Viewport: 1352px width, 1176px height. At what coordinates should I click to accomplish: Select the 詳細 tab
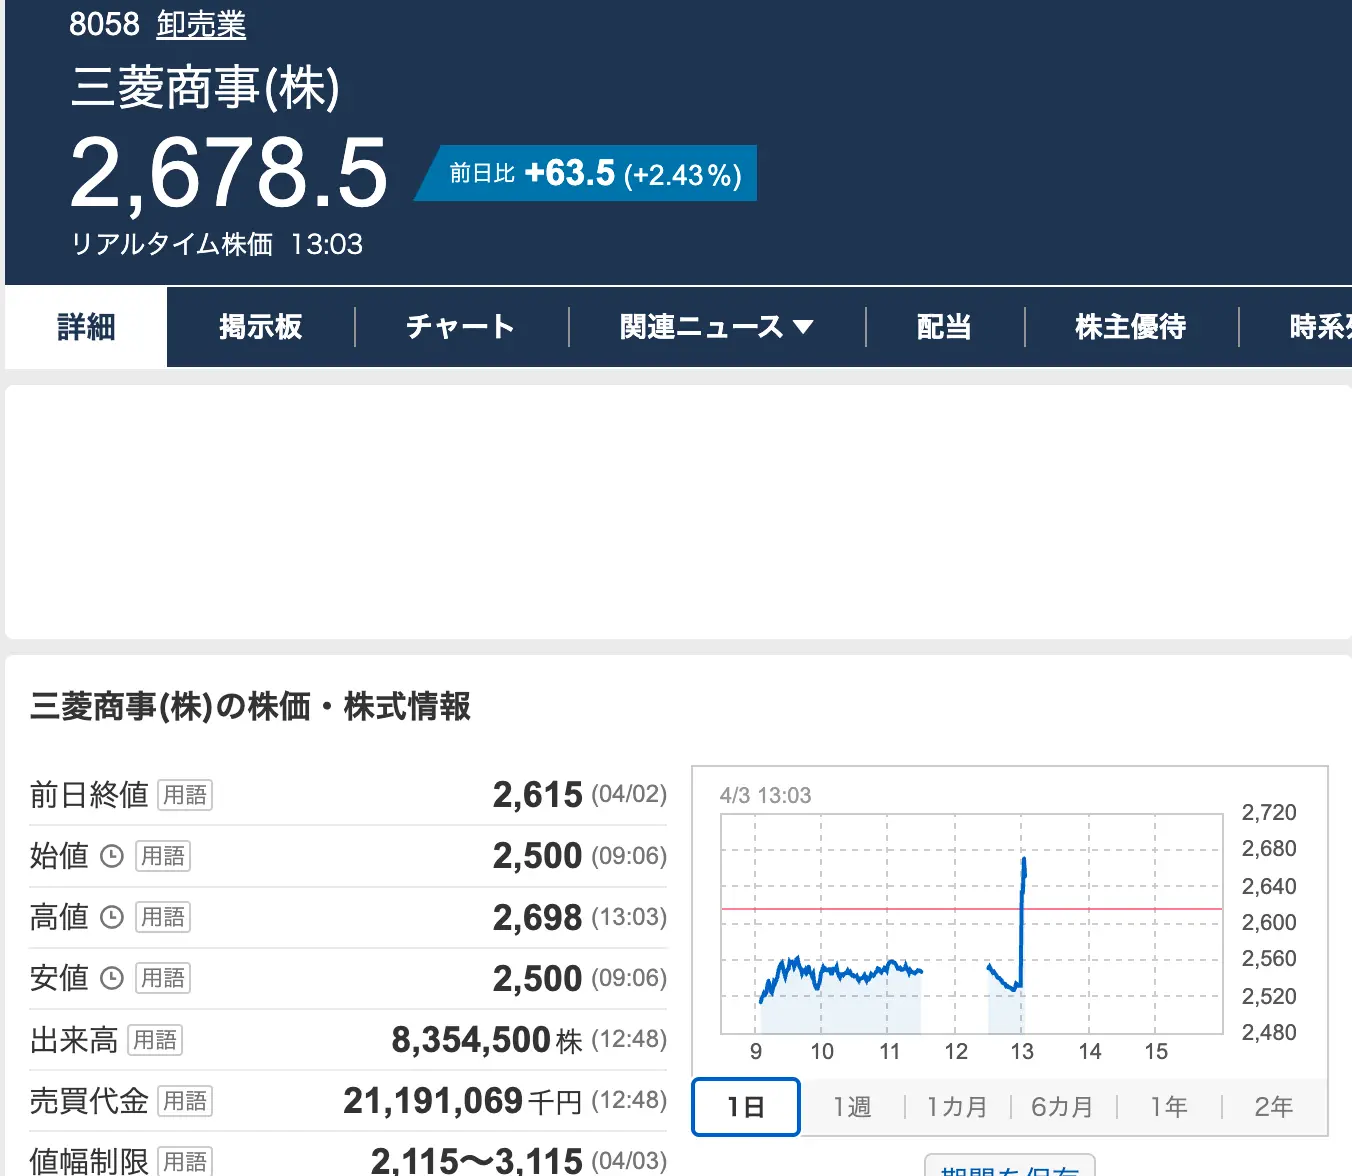tap(86, 327)
